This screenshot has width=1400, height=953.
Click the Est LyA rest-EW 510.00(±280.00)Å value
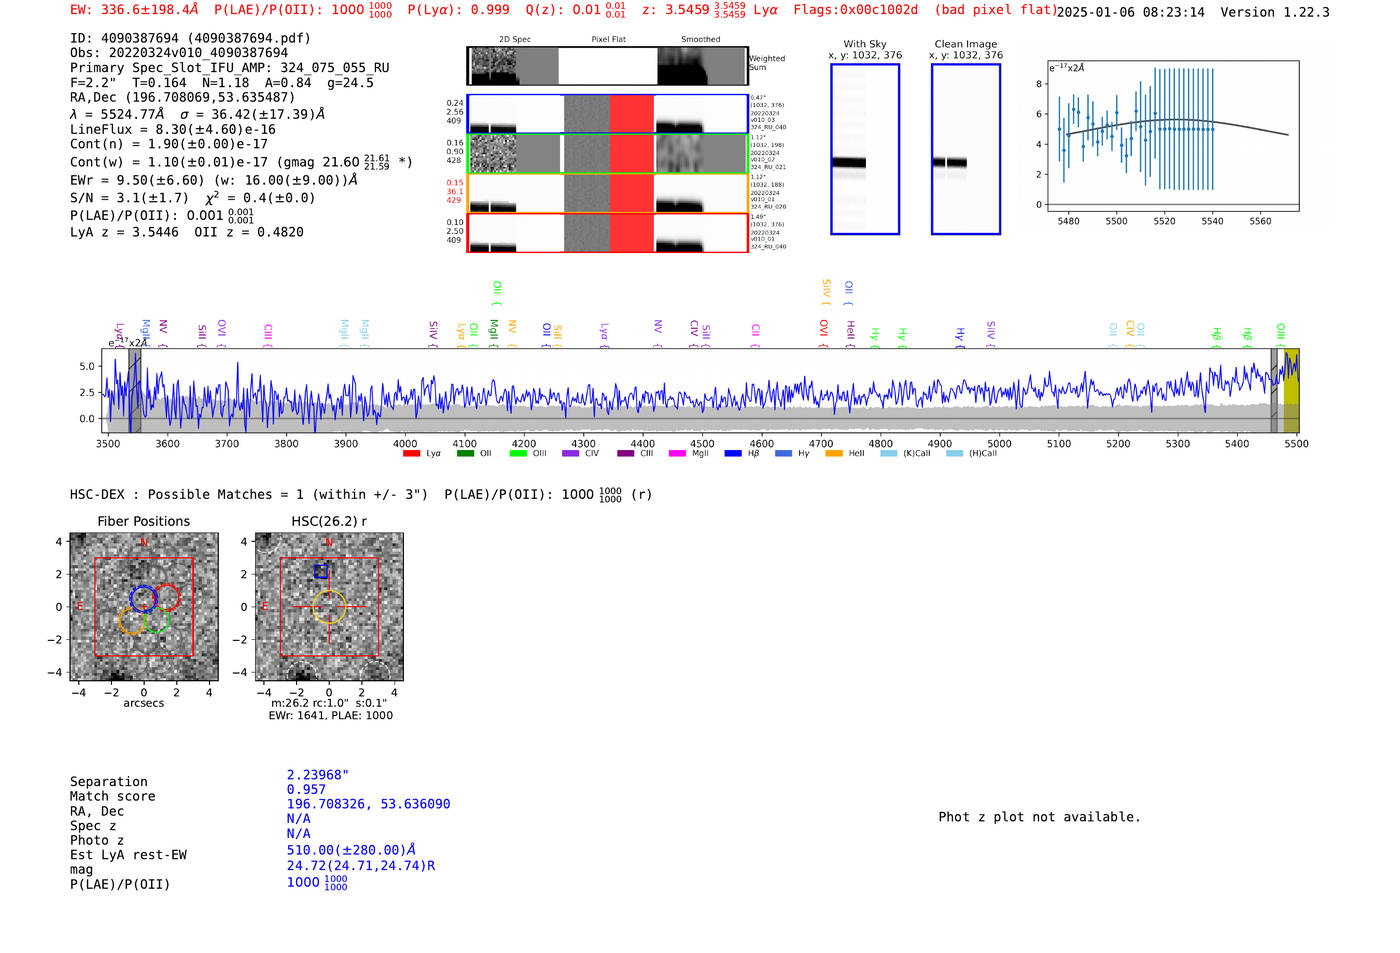(x=351, y=850)
